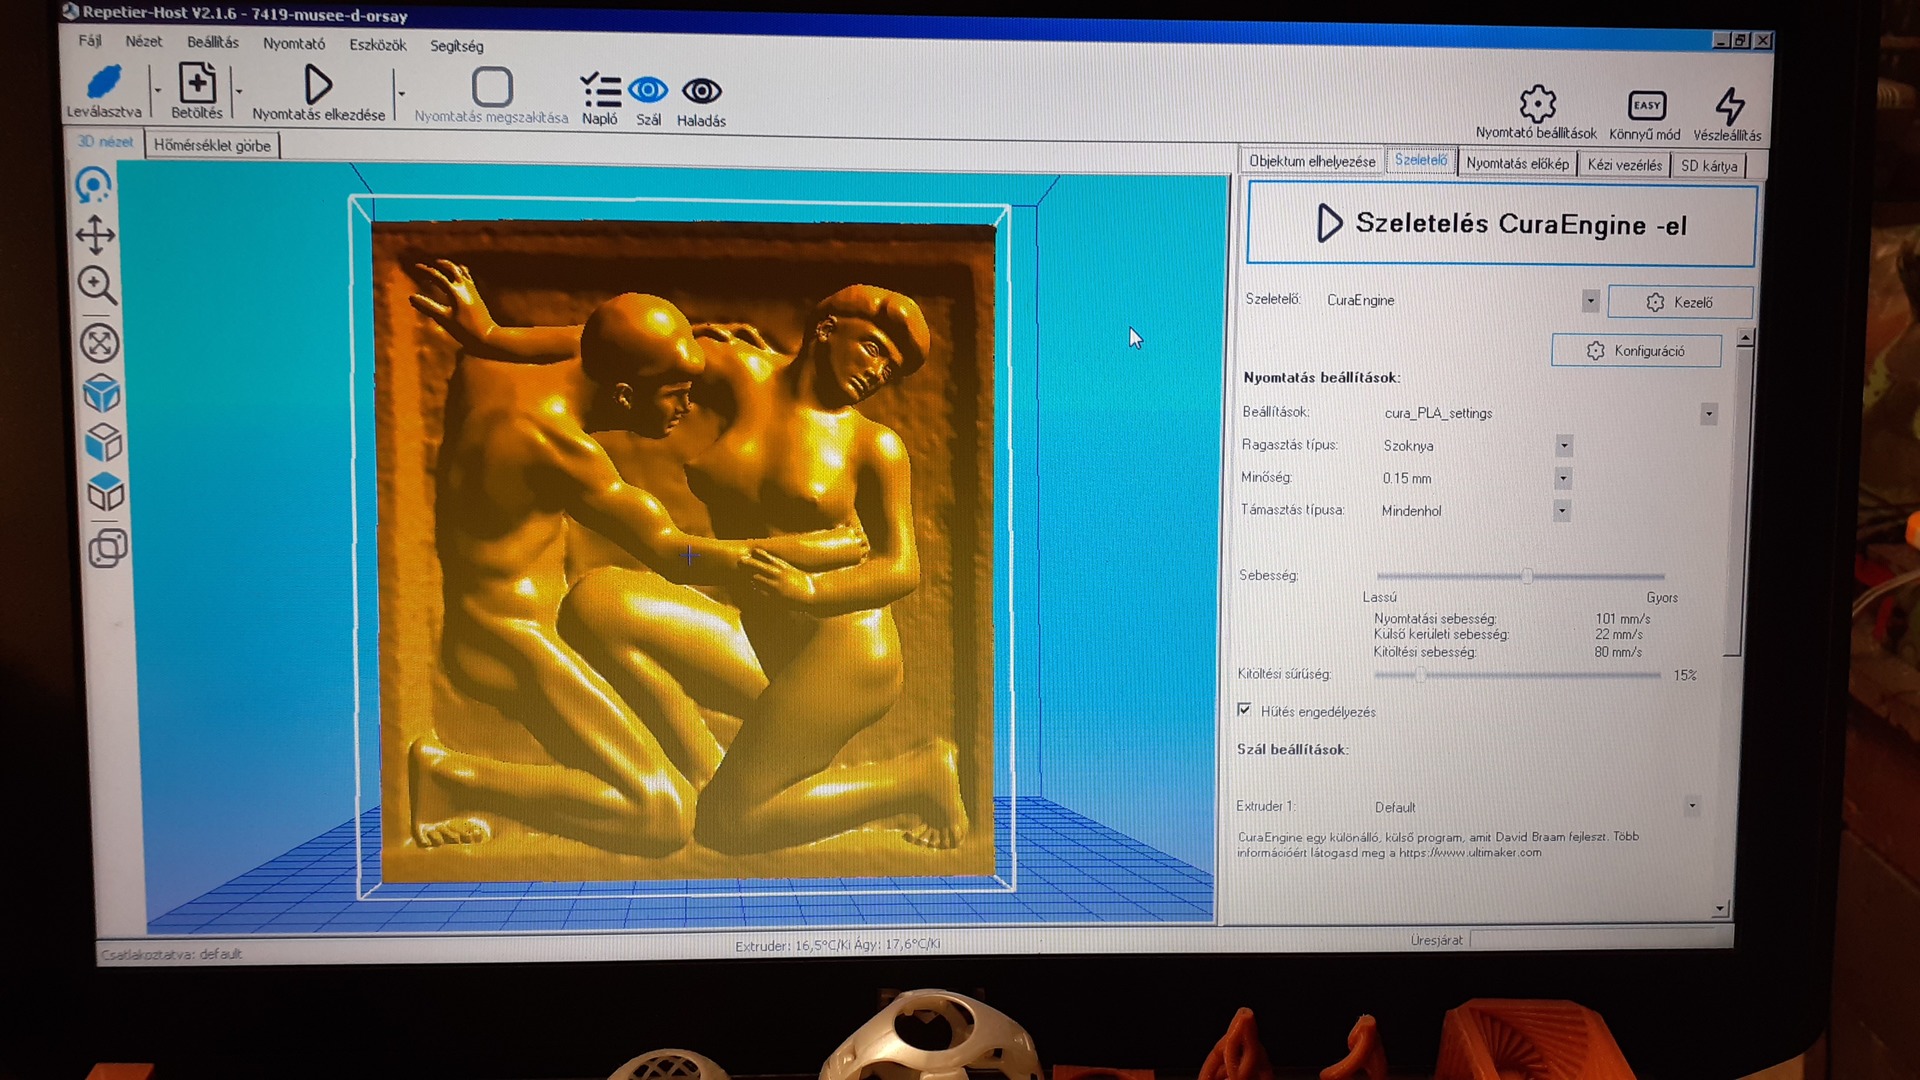
Task: Open the Kézi vezérlés tab
Action: click(1624, 165)
